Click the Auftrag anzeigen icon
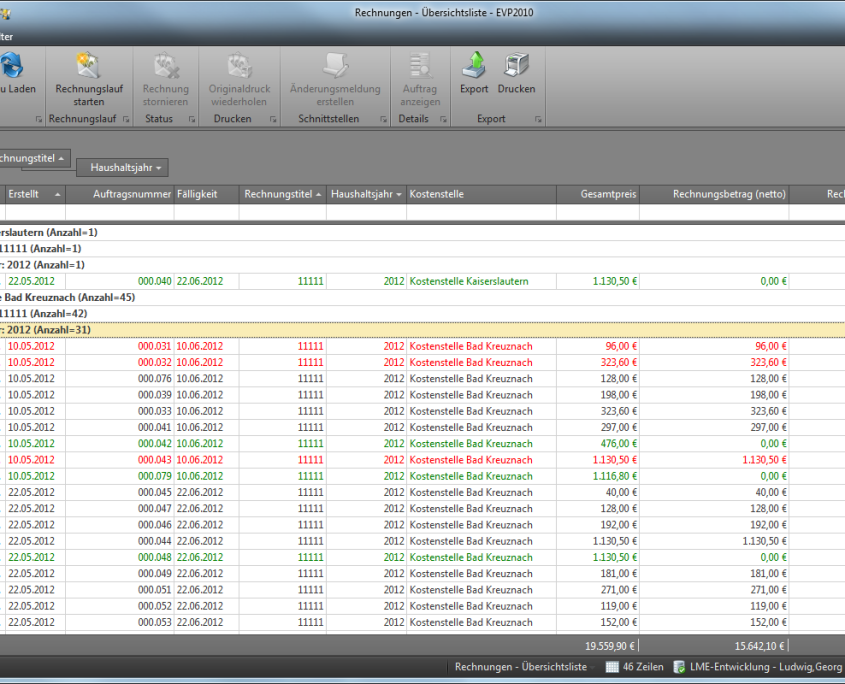 (420, 65)
